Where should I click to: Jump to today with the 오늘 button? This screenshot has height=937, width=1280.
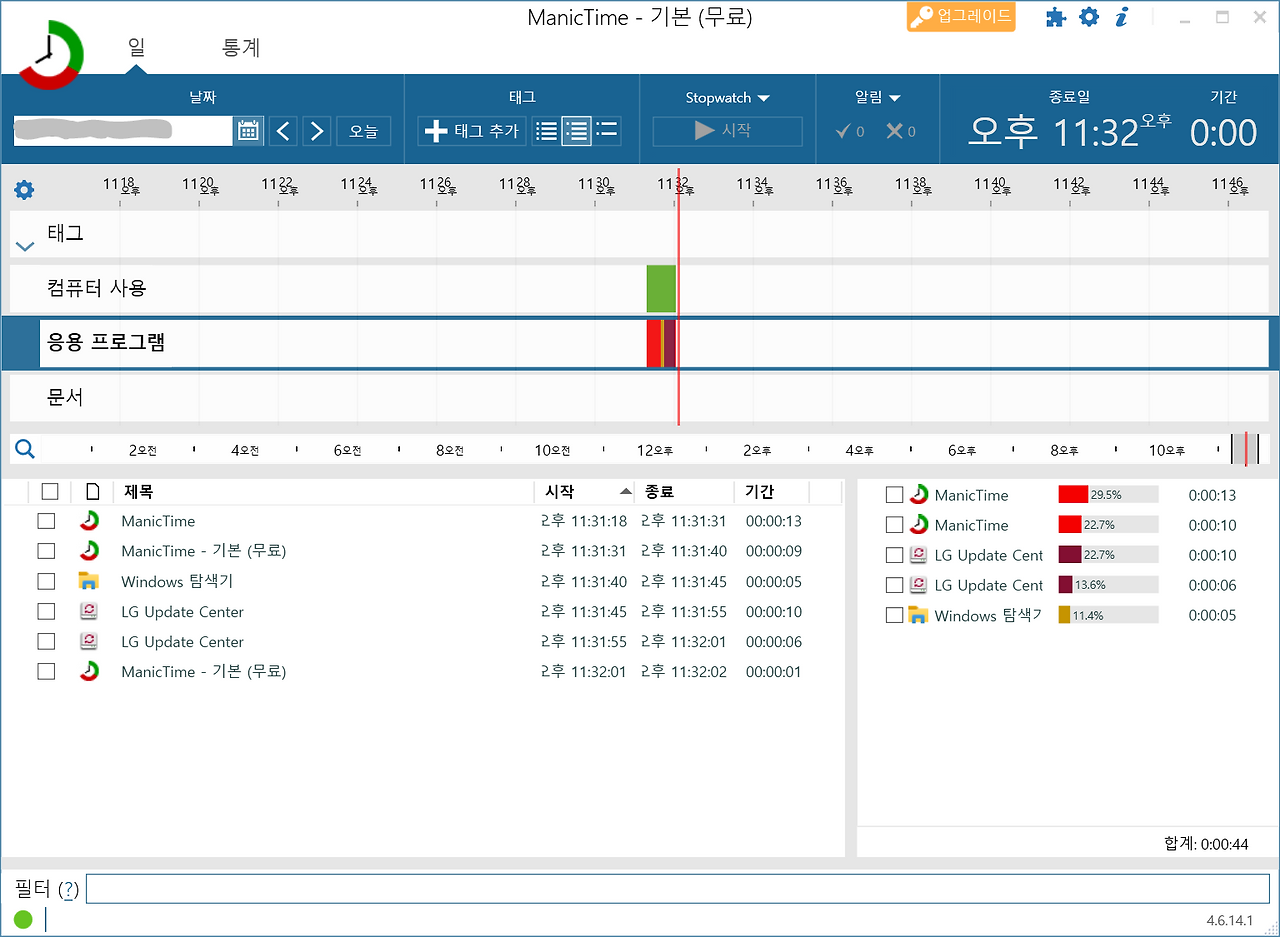coord(364,131)
